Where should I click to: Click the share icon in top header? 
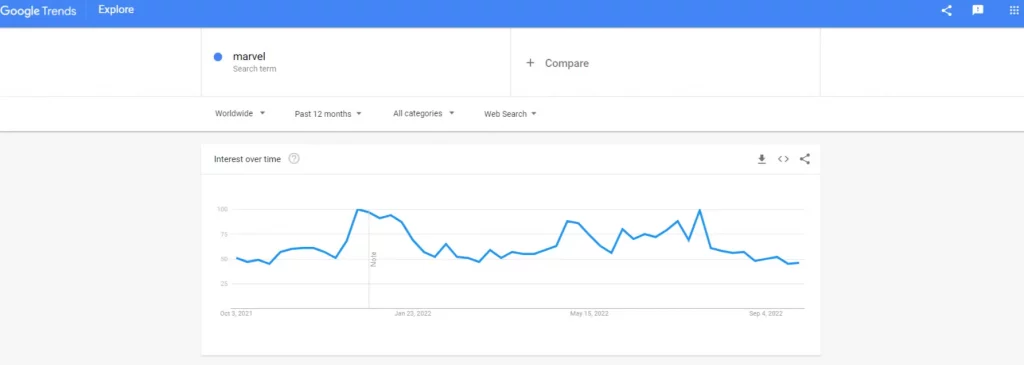tap(946, 10)
